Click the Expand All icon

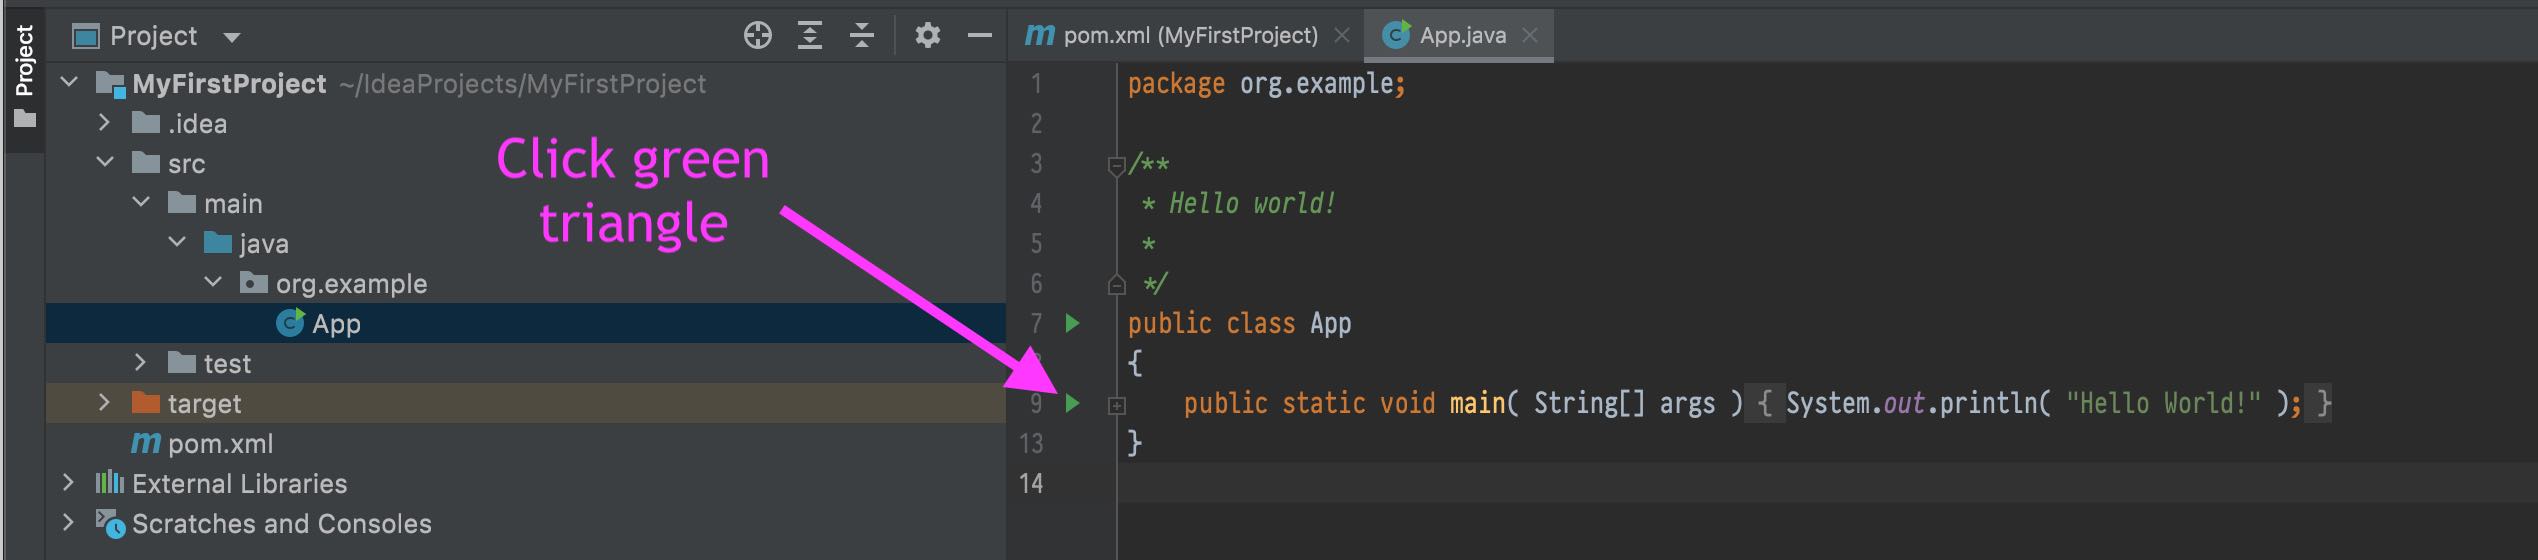(x=810, y=36)
